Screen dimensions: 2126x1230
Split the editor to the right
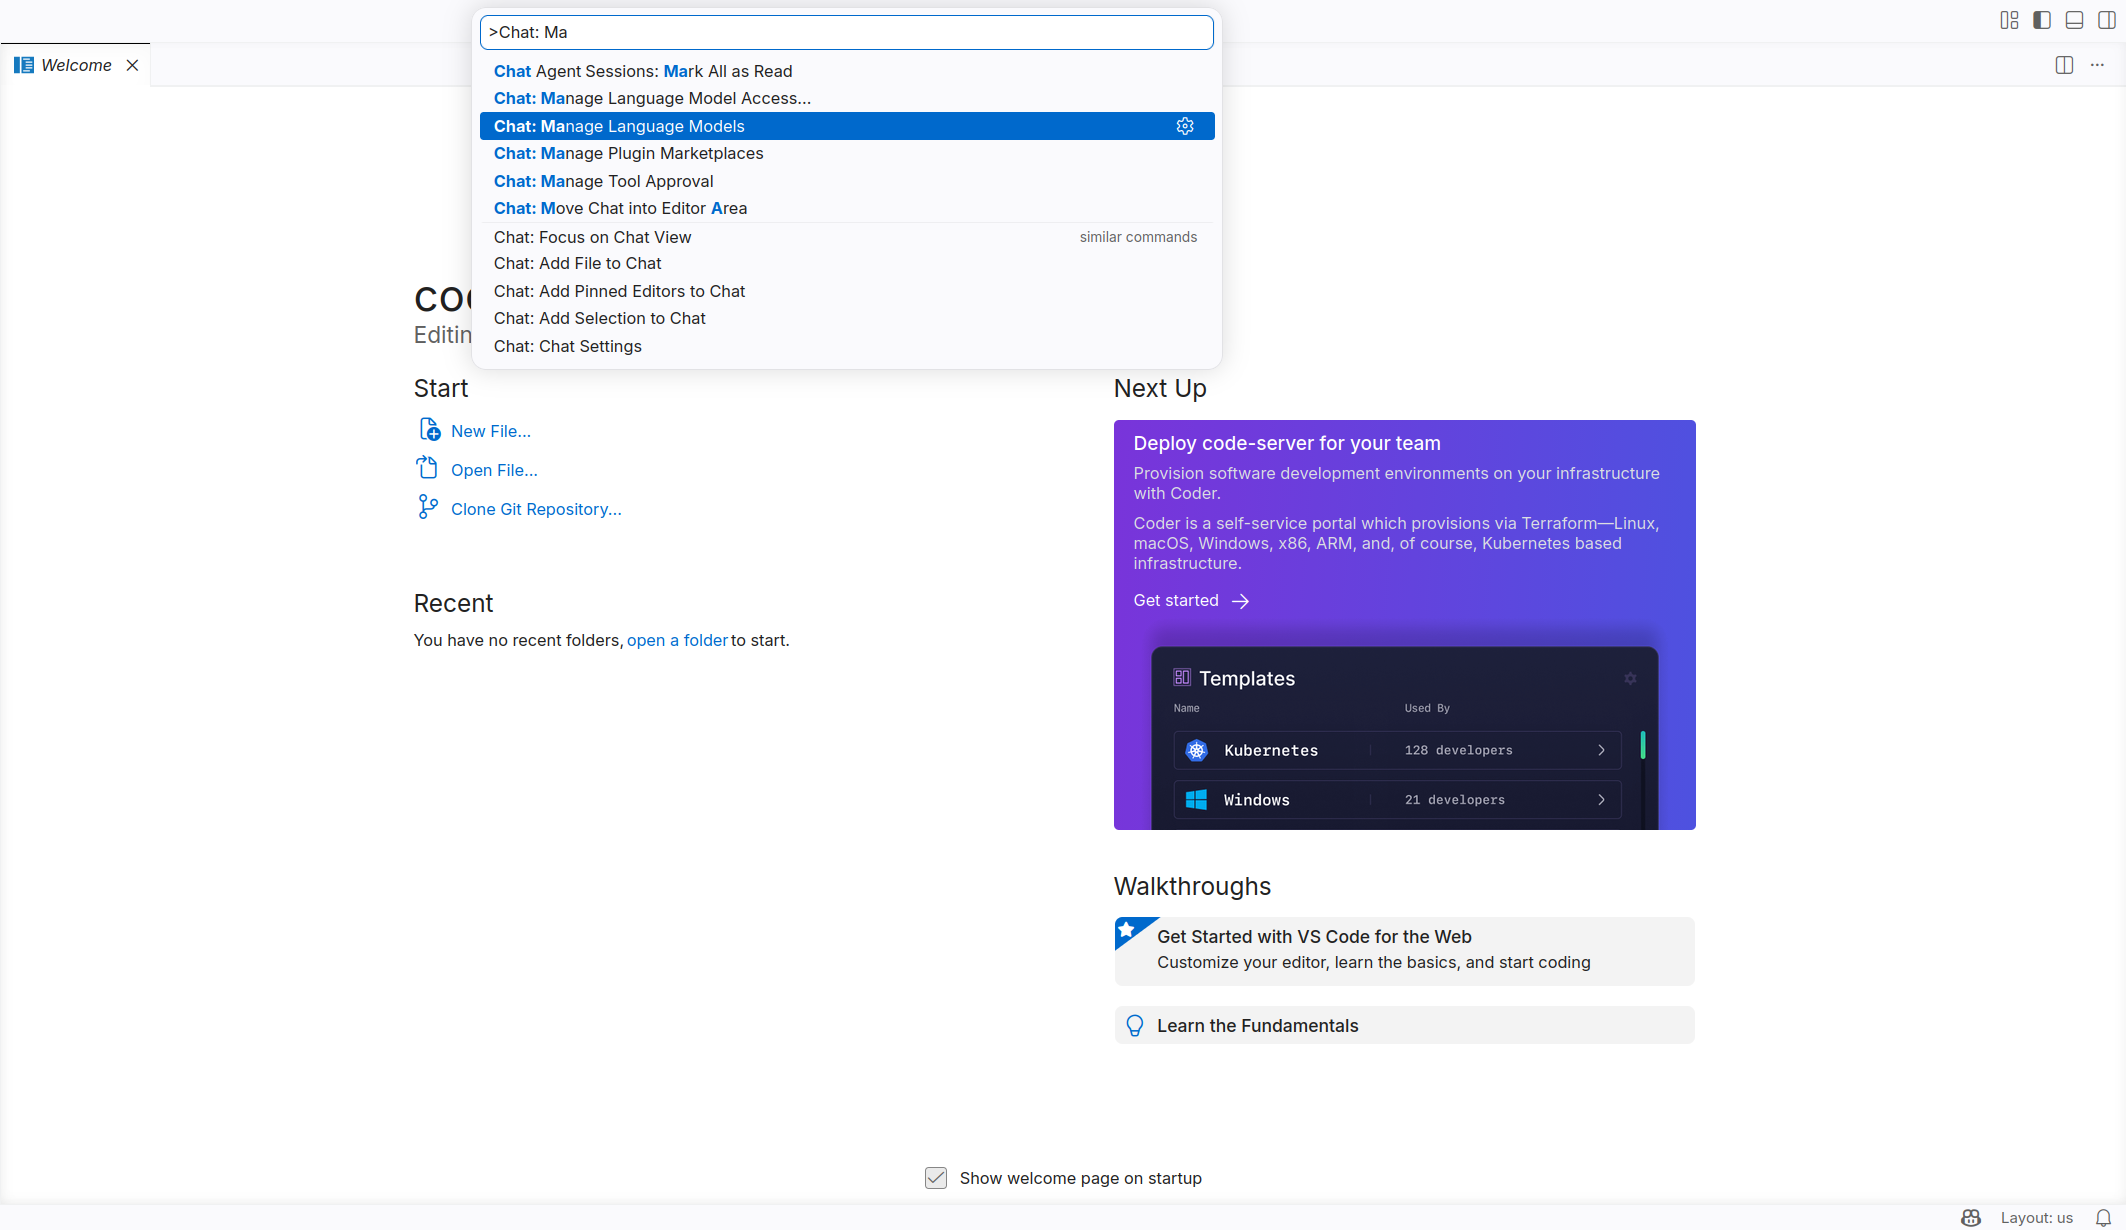(x=2064, y=65)
